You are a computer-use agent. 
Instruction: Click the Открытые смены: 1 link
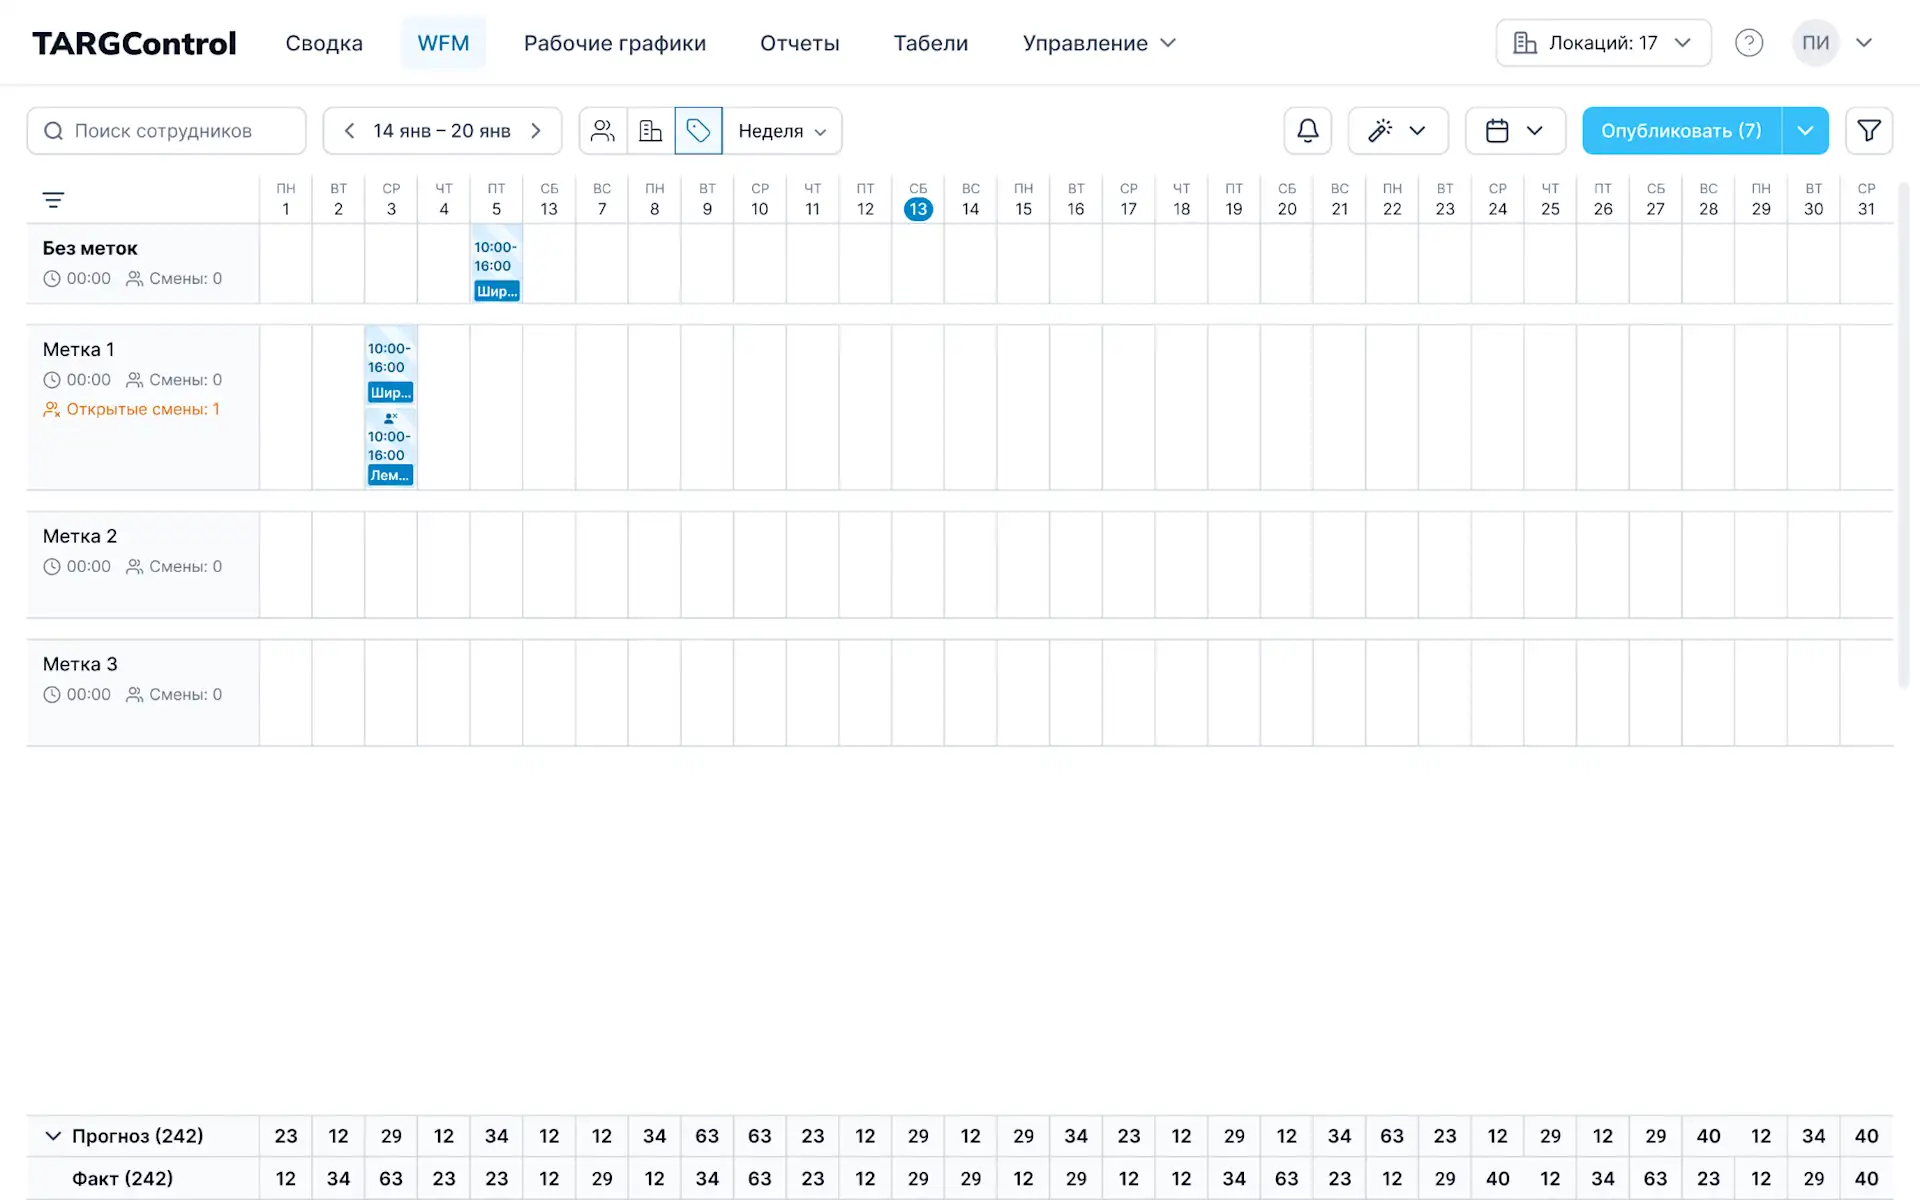142,409
